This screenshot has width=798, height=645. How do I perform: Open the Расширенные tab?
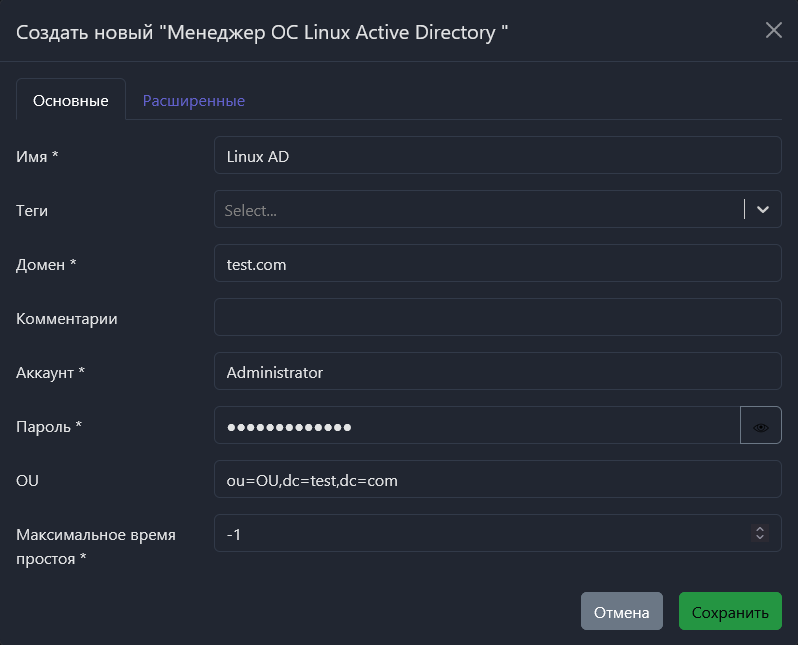tap(193, 101)
